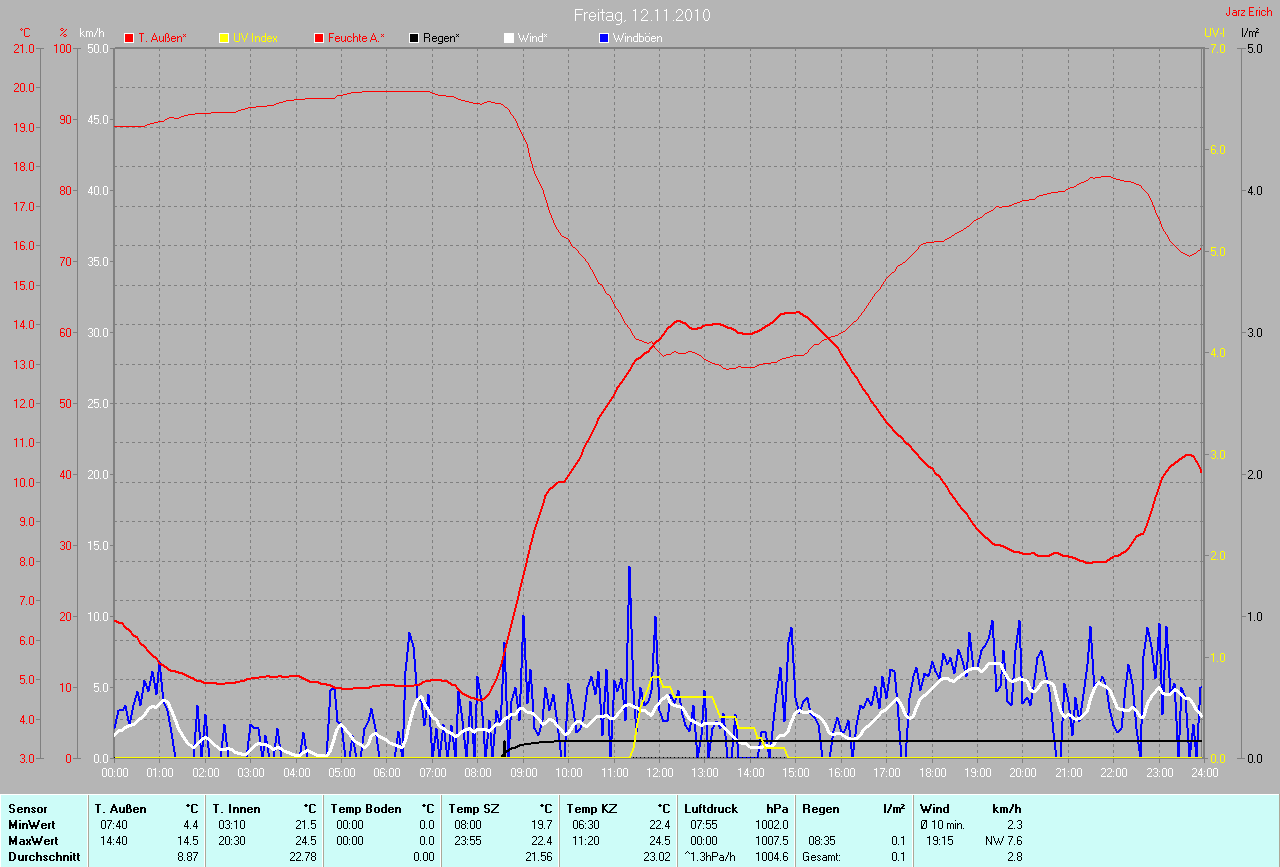Click the black Regen legend swatch

[414, 38]
